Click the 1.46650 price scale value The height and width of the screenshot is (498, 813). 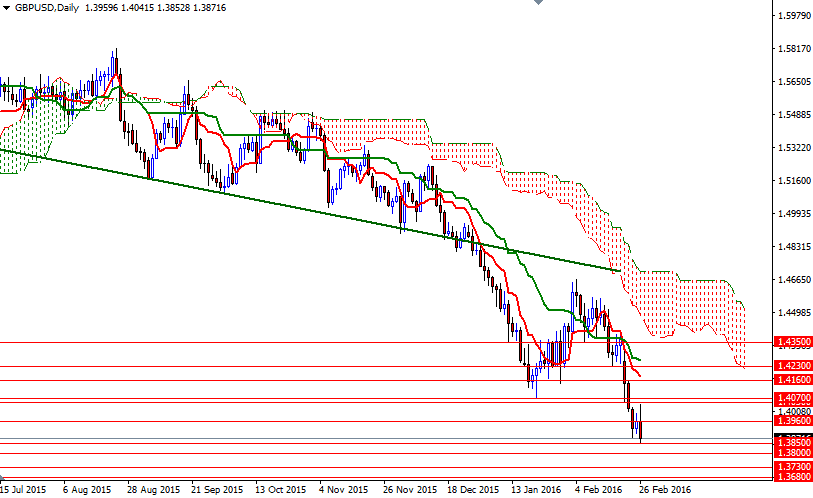click(794, 280)
